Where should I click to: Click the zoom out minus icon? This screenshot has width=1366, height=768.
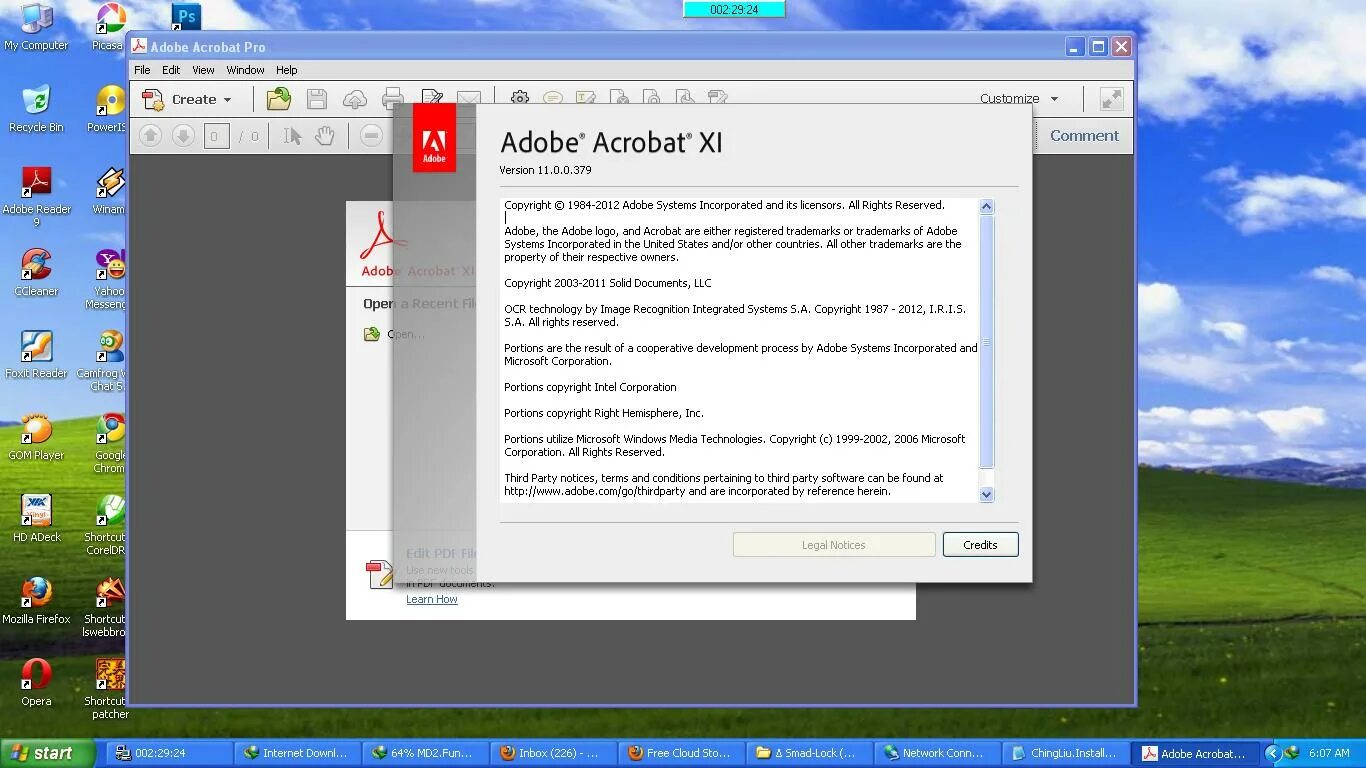371,136
